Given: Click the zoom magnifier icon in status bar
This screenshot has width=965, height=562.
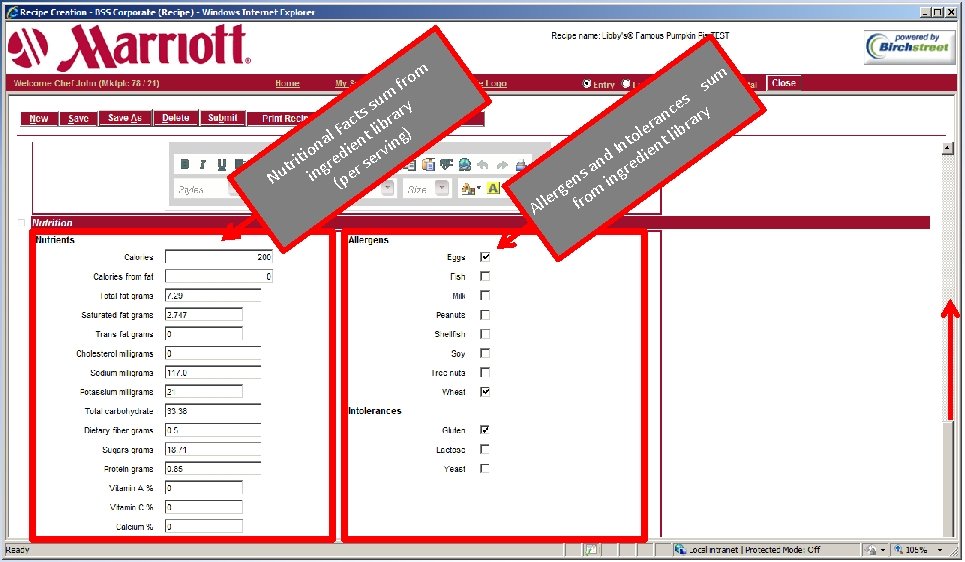Looking at the screenshot, I should (899, 550).
